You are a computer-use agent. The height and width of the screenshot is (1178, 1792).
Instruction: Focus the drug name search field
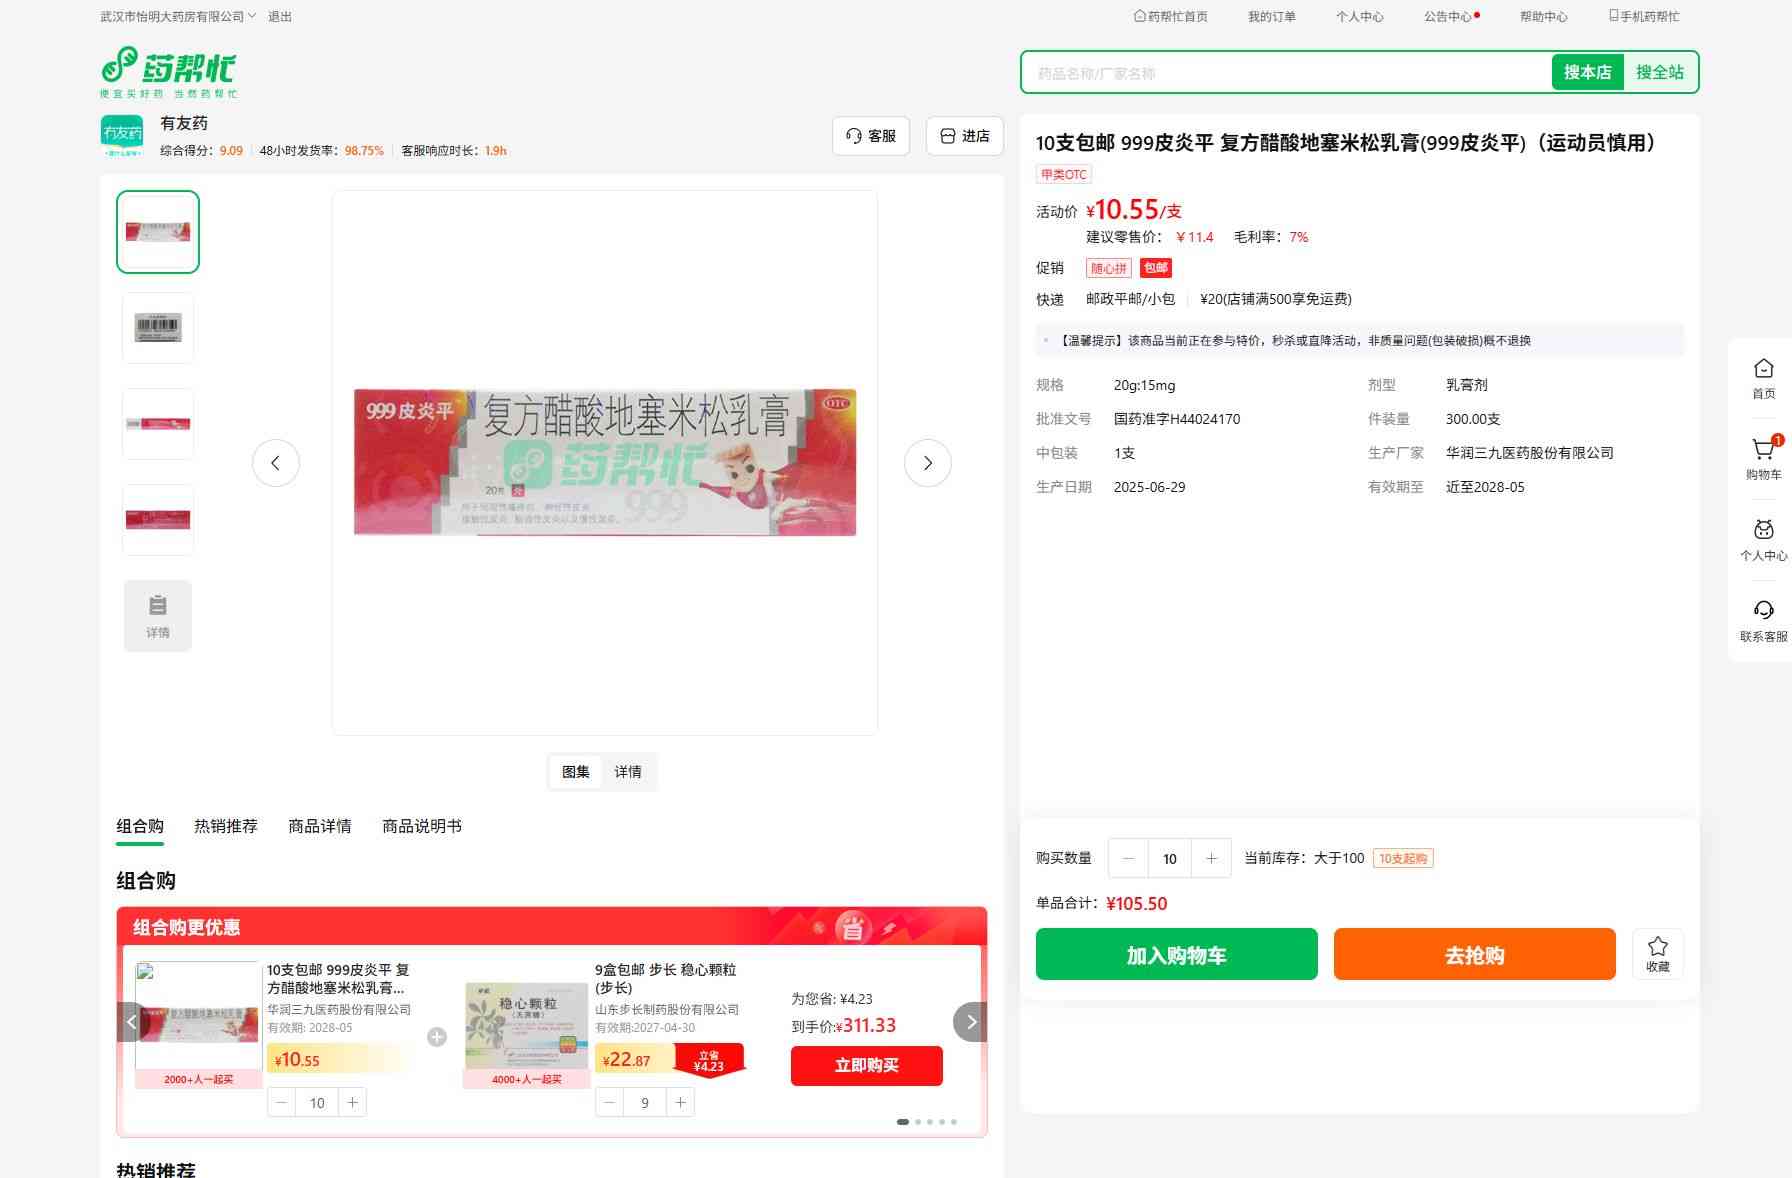tap(1285, 73)
